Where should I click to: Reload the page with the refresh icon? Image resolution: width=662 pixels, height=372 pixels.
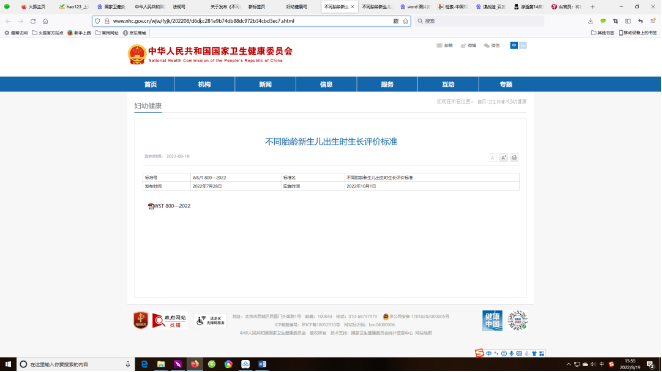(33, 21)
